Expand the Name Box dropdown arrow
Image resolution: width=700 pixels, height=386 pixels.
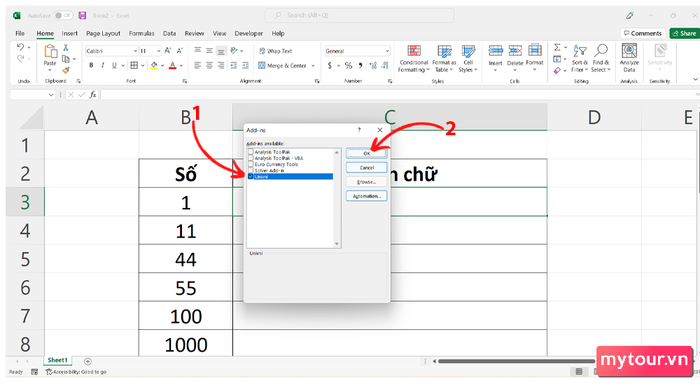50,95
